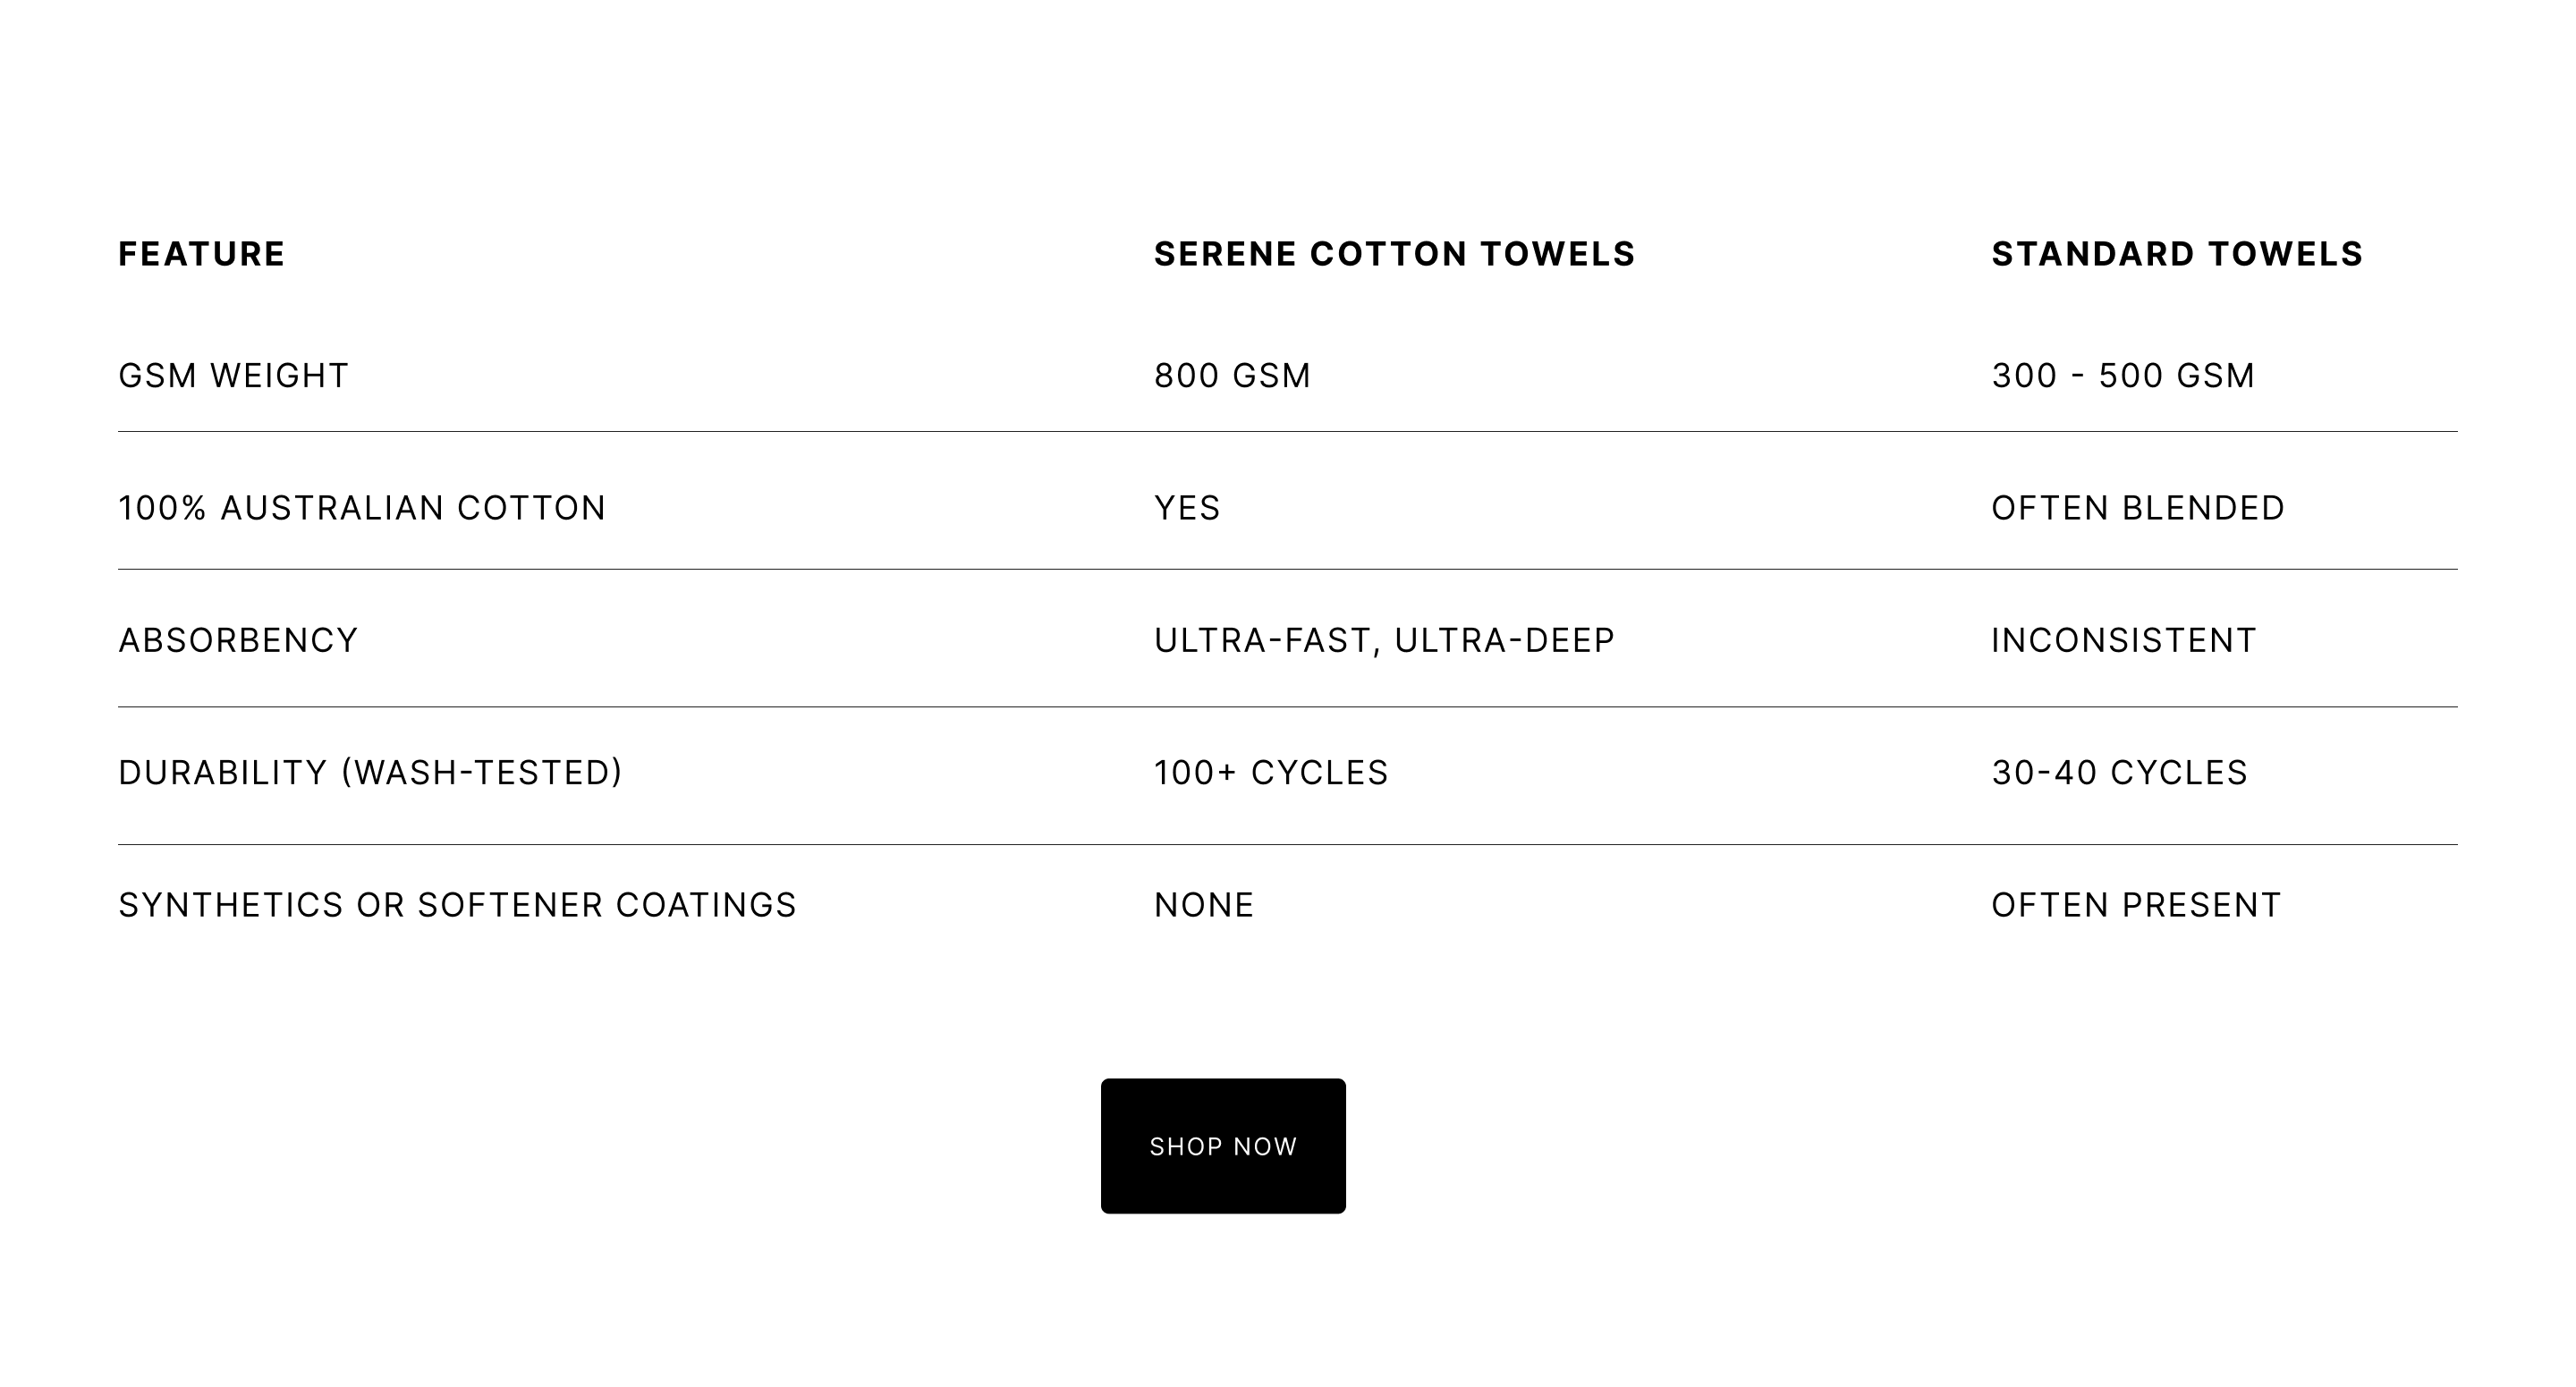
Task: Click the 30-40 Cycles value
Action: (x=2119, y=773)
